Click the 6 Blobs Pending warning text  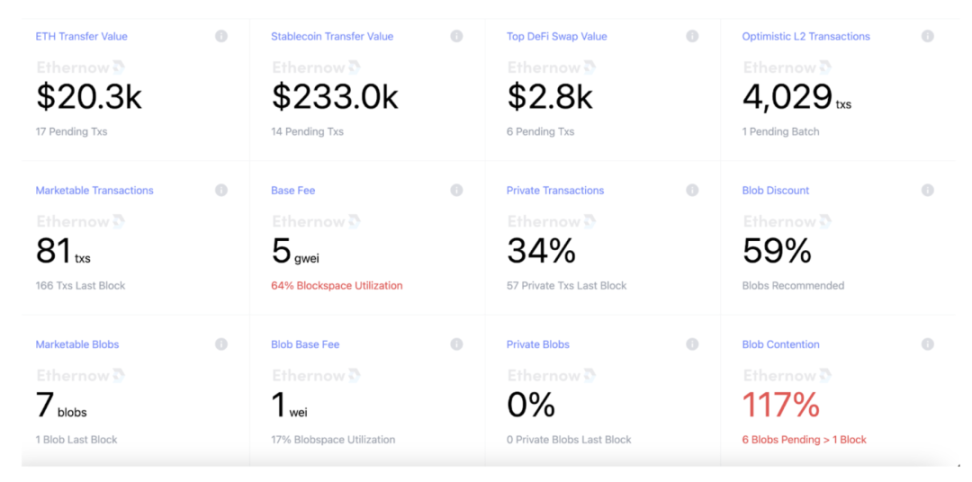pos(804,440)
